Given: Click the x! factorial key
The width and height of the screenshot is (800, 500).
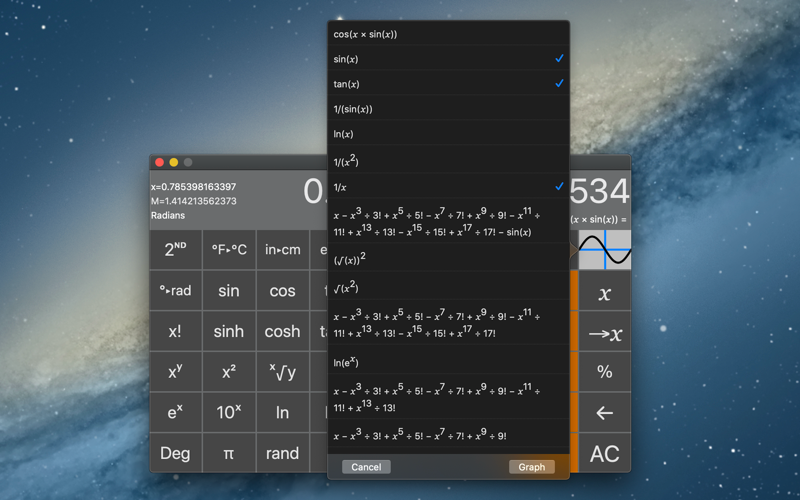Looking at the screenshot, I should click(176, 331).
